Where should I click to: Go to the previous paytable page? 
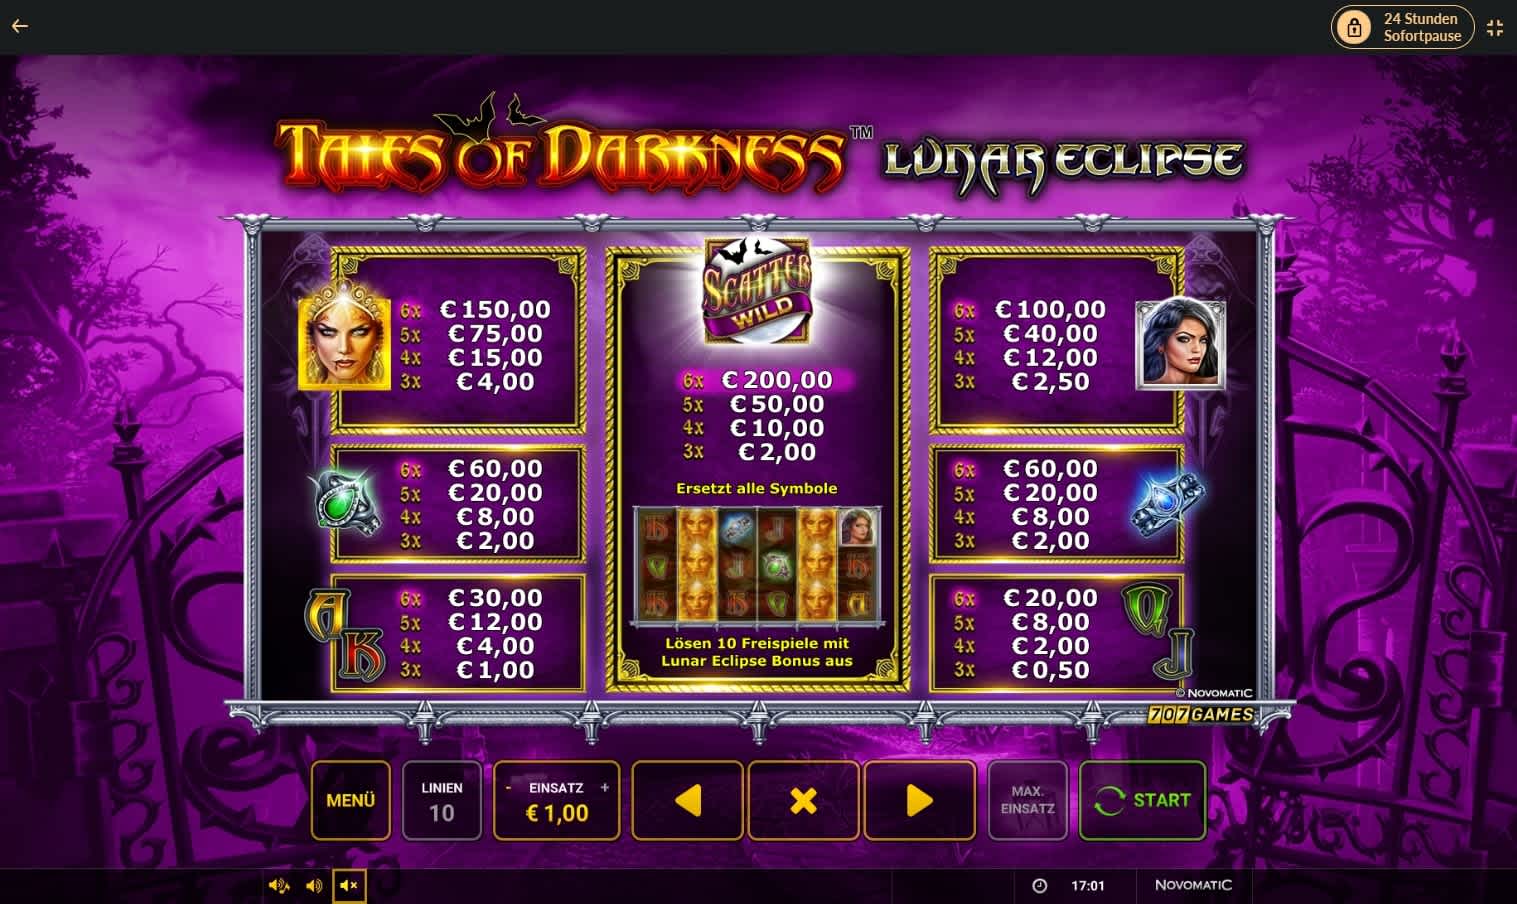click(688, 800)
